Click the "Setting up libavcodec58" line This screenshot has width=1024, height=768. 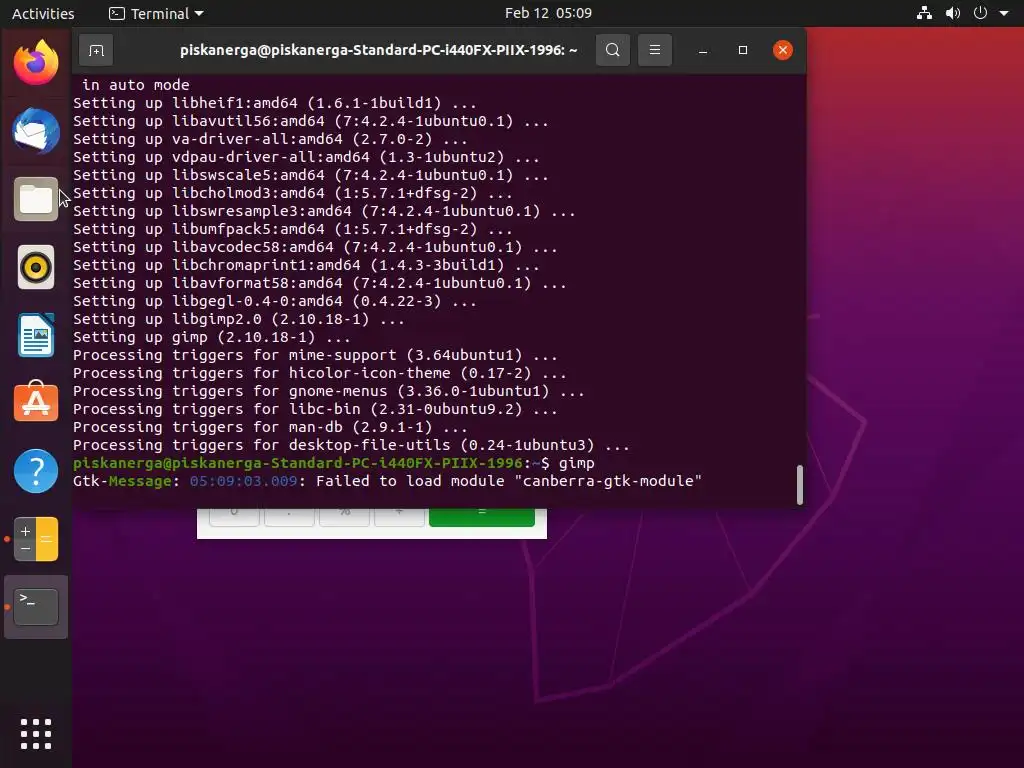(315, 248)
